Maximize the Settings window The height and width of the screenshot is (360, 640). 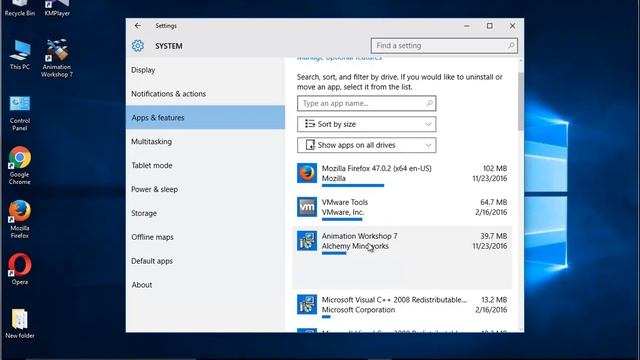click(x=489, y=26)
